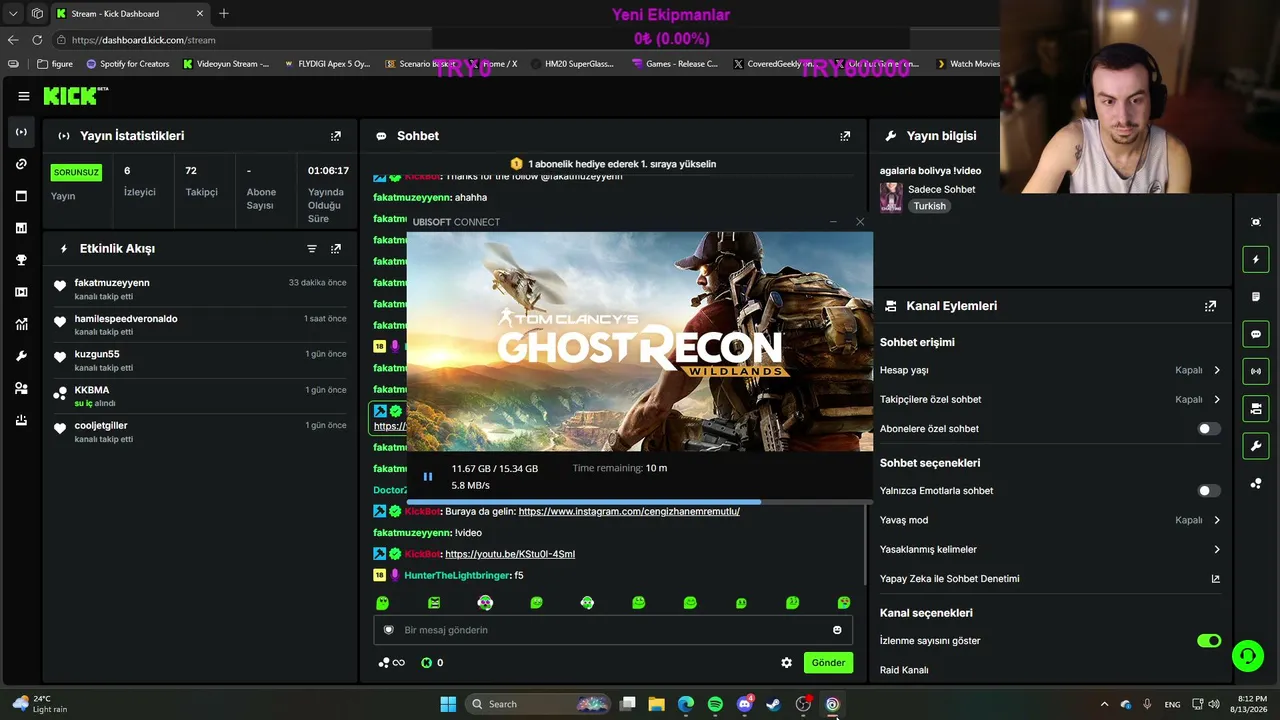Pause the Ghost Recon Wildlands download

[428, 477]
